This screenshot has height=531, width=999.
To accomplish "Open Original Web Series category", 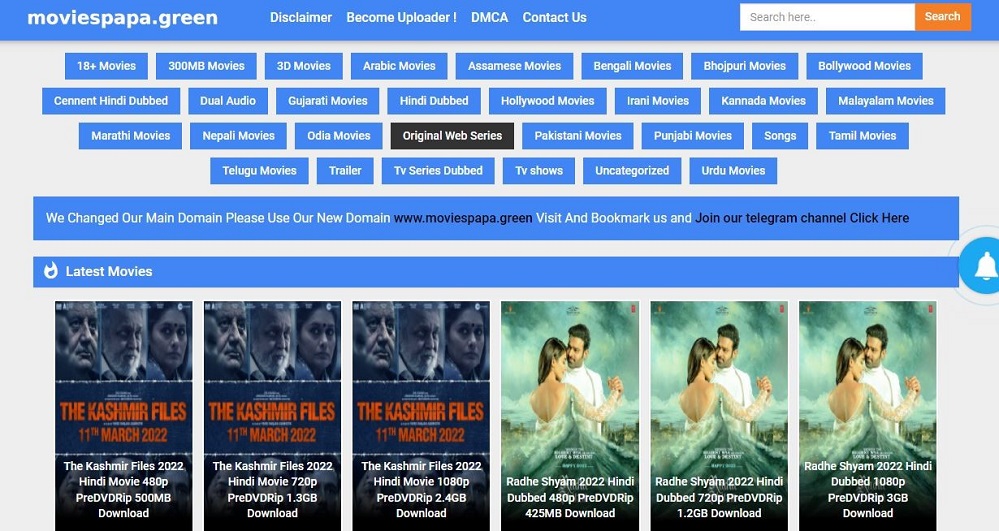I will (452, 136).
